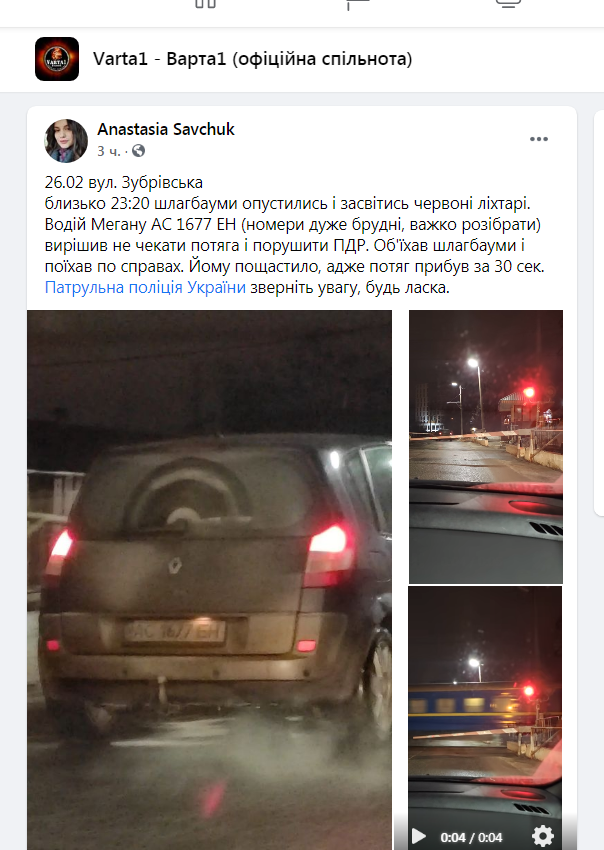The image size is (604, 850).
Task: Click the post text about вул. Зубрівська
Action: [x=294, y=235]
